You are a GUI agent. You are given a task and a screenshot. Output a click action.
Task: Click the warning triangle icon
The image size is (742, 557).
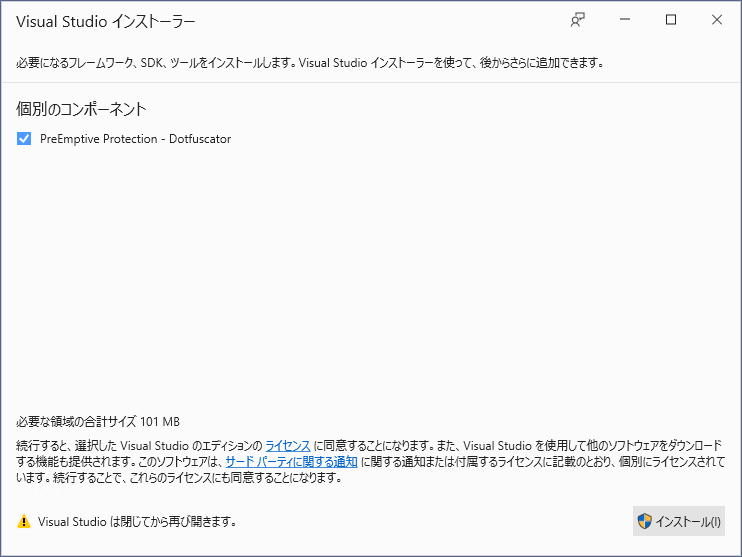point(24,522)
